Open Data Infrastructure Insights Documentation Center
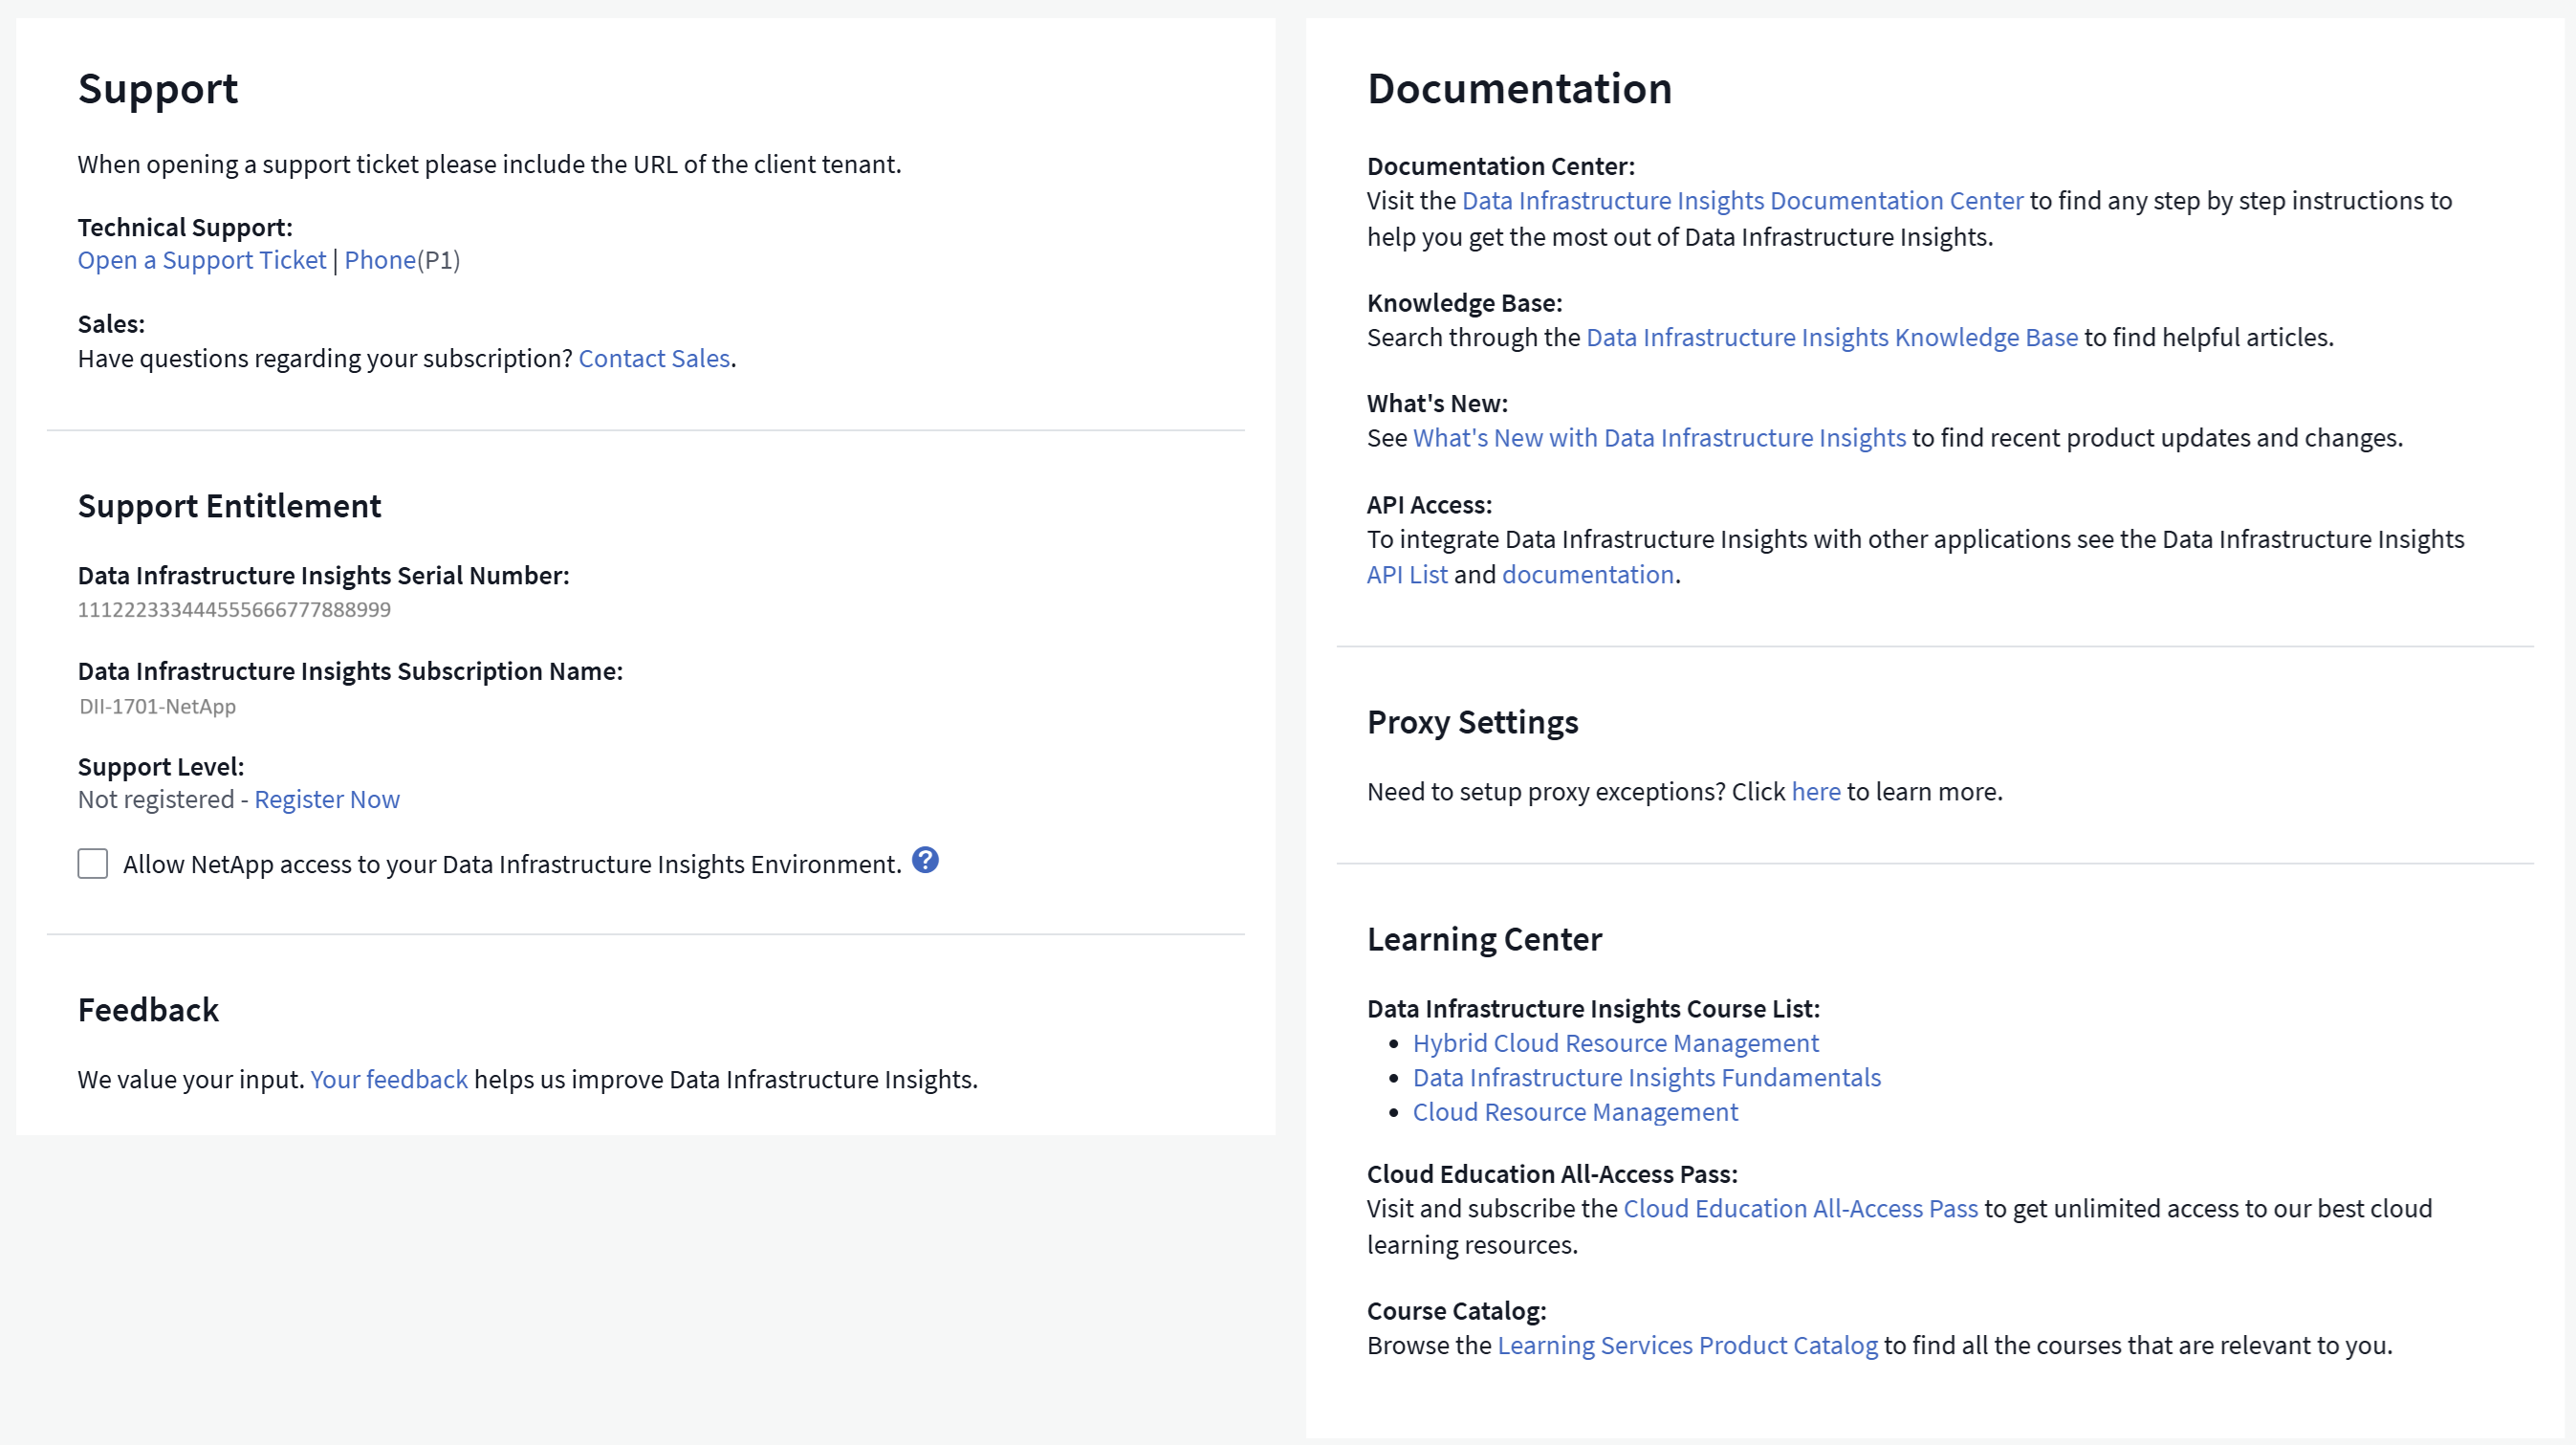 (x=1742, y=201)
